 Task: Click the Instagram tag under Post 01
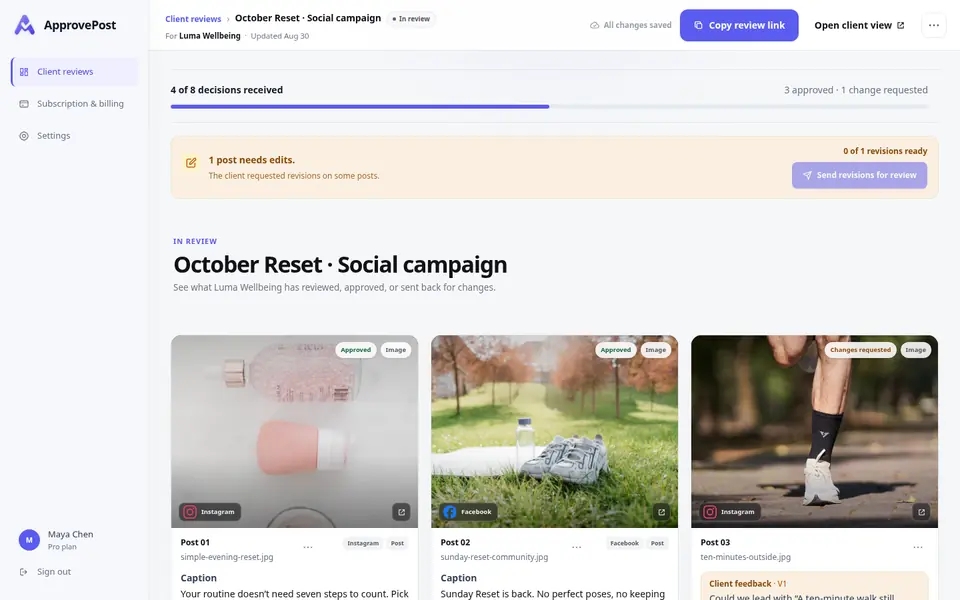click(363, 543)
